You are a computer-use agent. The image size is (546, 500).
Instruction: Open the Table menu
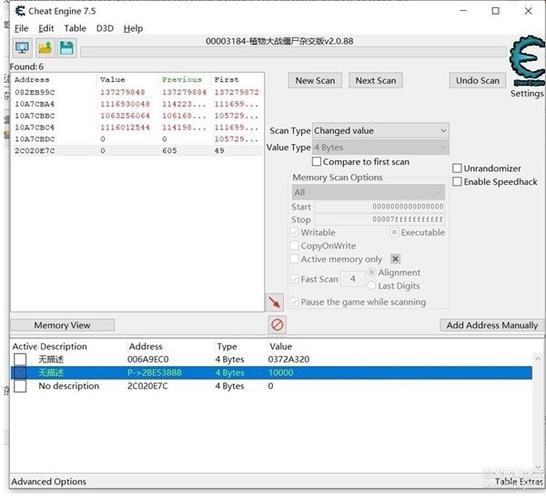[x=75, y=28]
